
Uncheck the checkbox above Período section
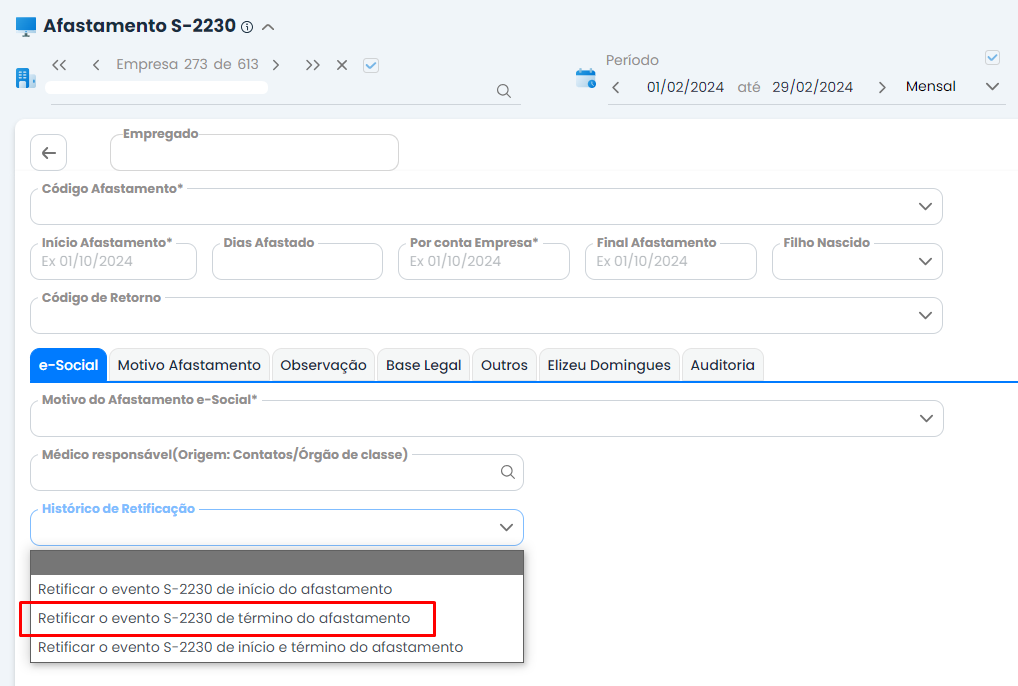coord(992,57)
